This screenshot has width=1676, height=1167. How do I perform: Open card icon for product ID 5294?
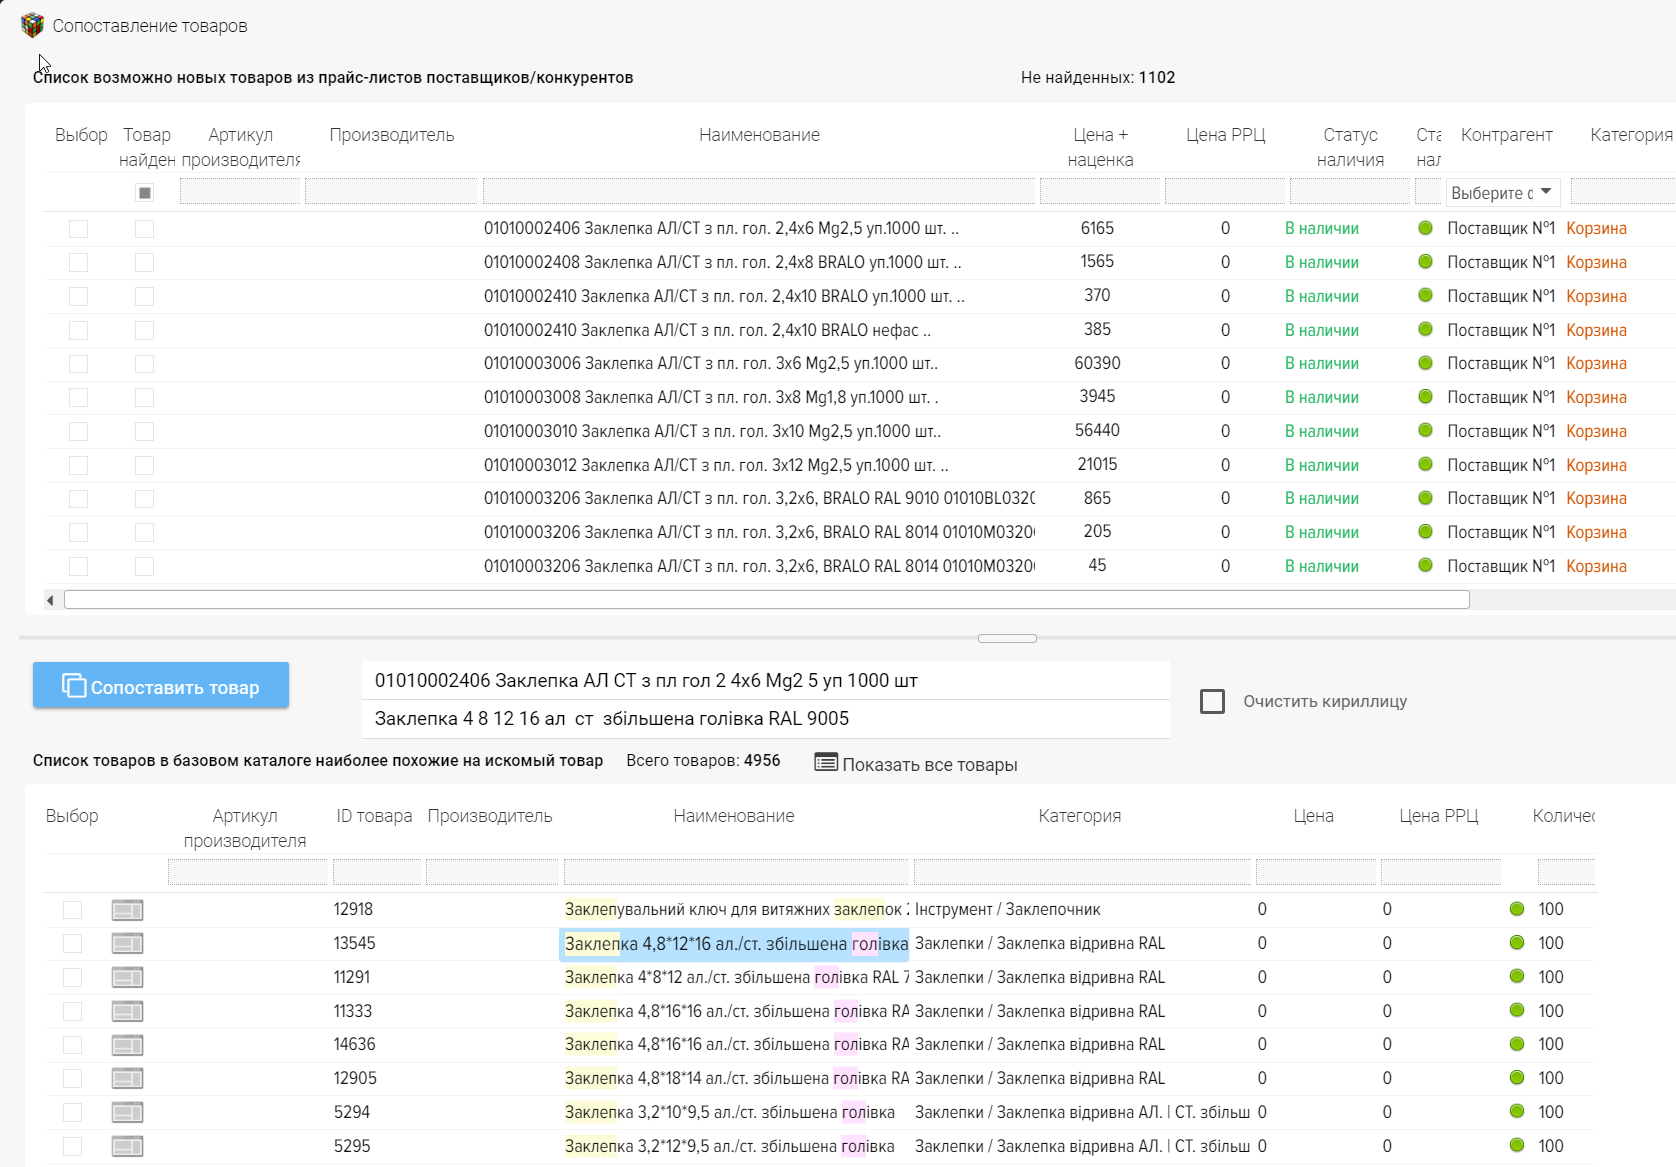click(127, 1112)
